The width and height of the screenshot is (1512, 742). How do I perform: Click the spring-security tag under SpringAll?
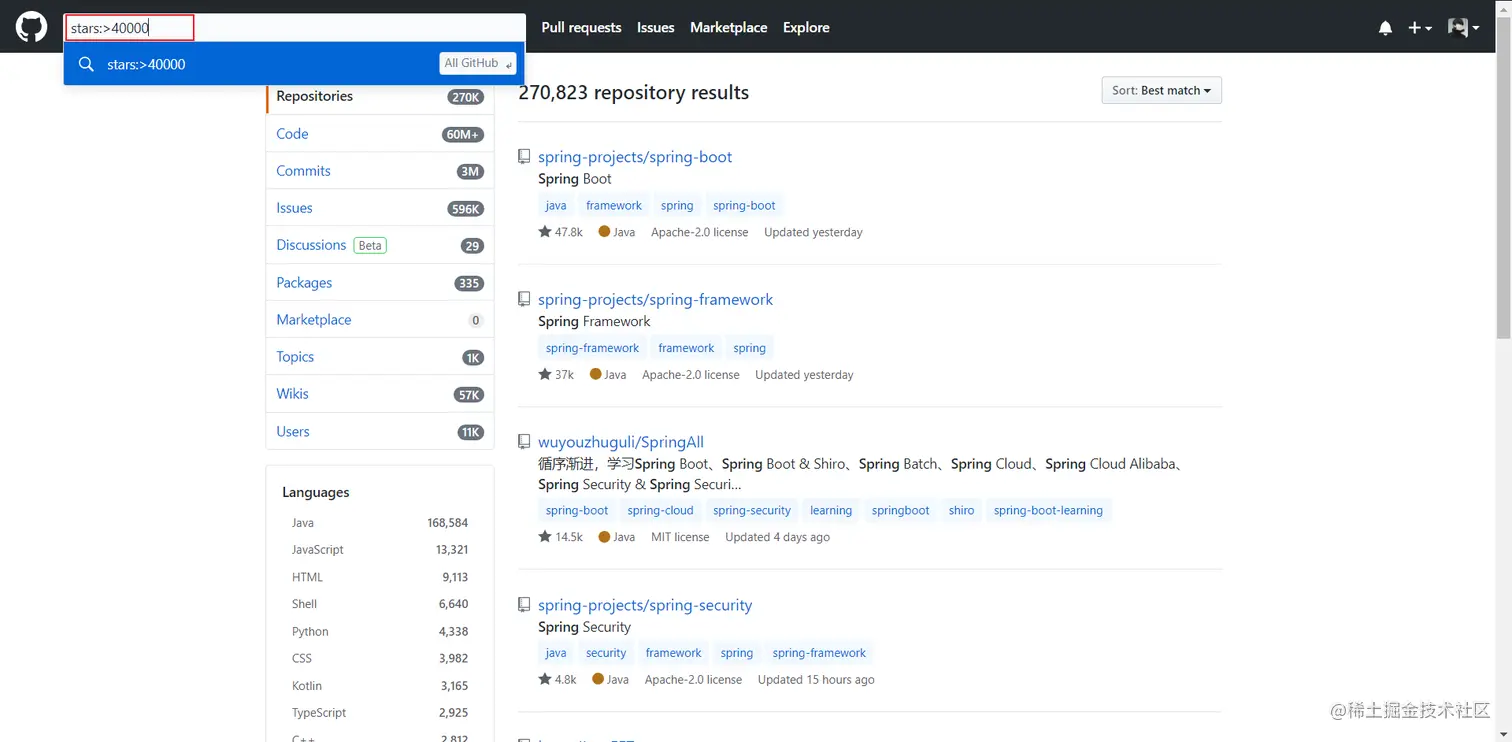(752, 510)
